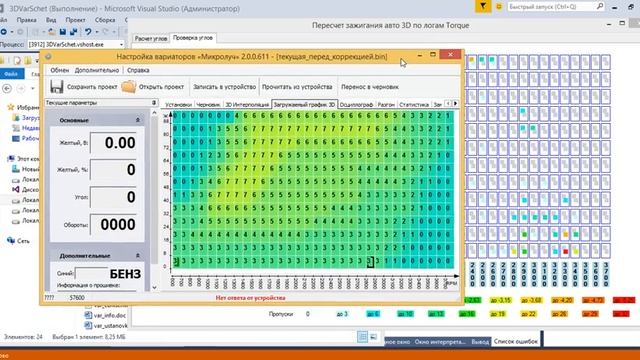Click the Undo arrow in Visual Studio toolbar
This screenshot has height=360, width=640.
click(x=87, y=31)
